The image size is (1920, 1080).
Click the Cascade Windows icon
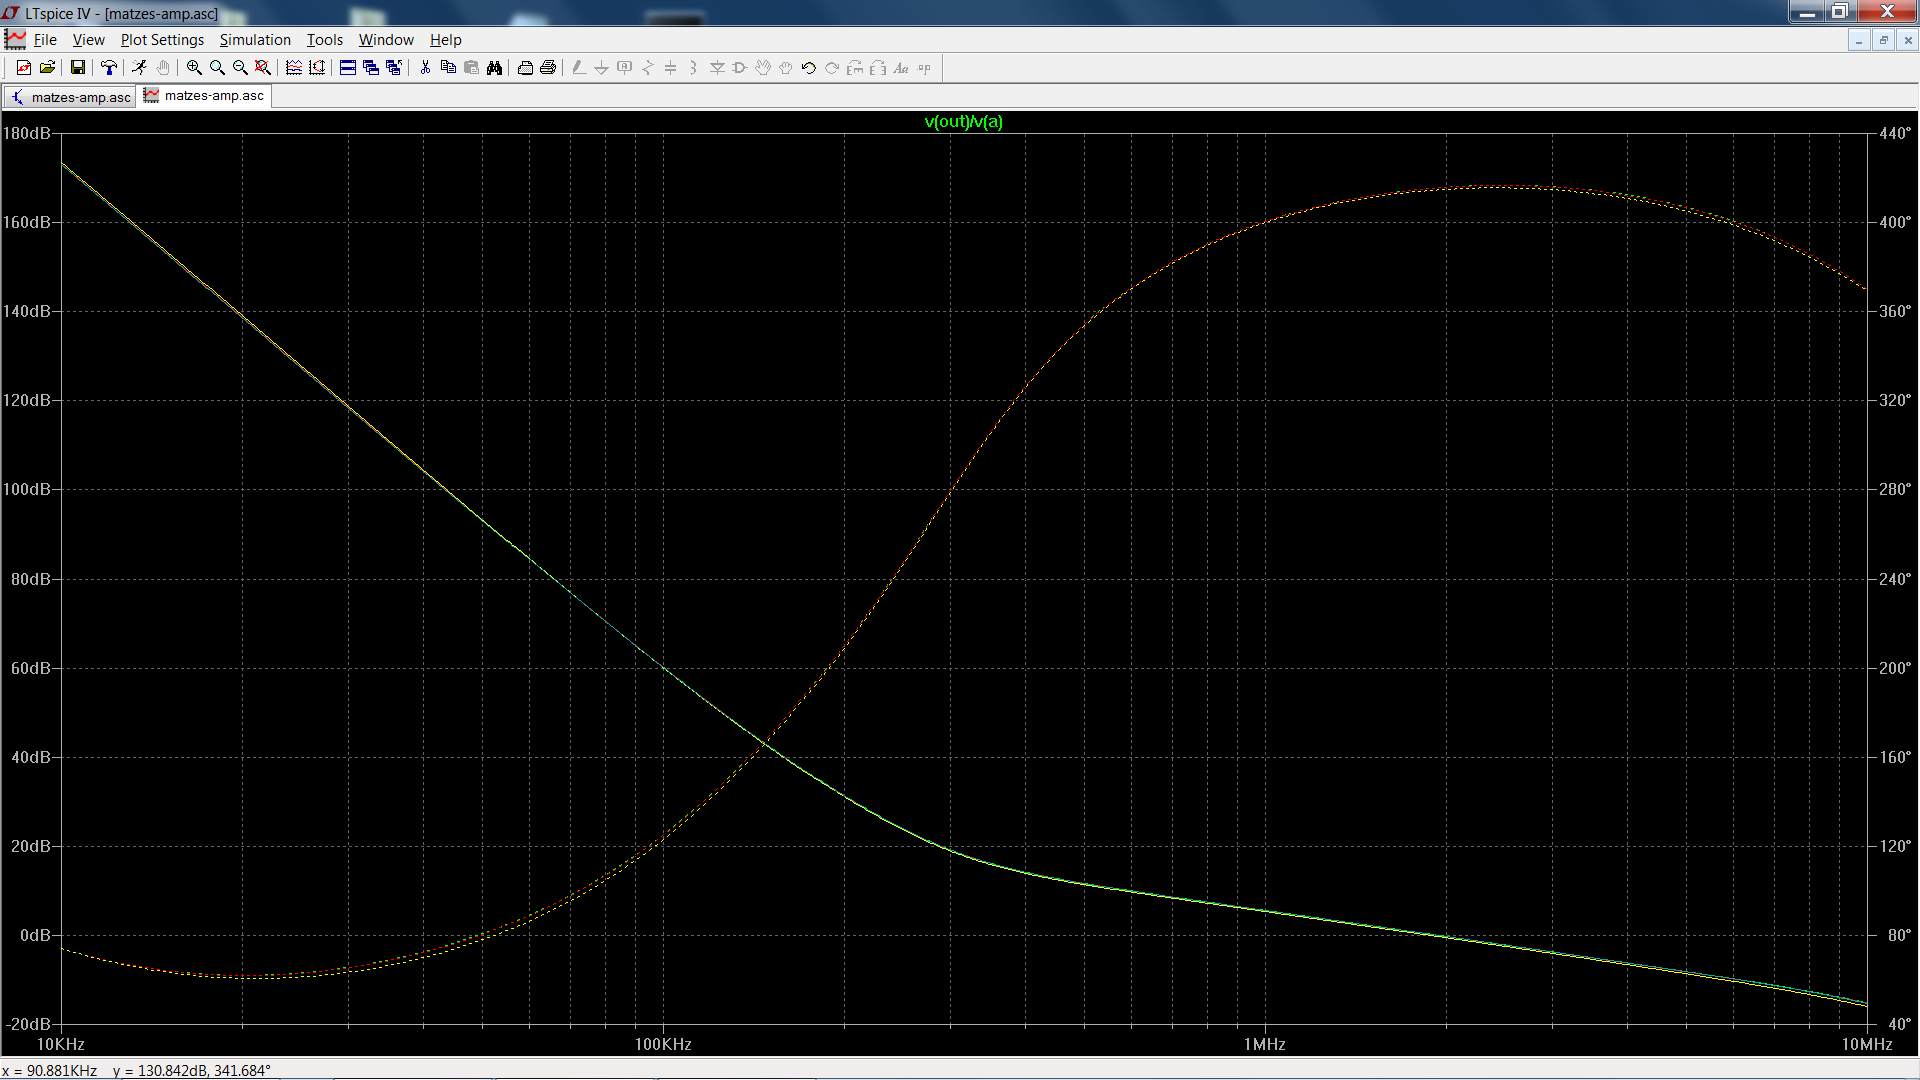point(371,68)
